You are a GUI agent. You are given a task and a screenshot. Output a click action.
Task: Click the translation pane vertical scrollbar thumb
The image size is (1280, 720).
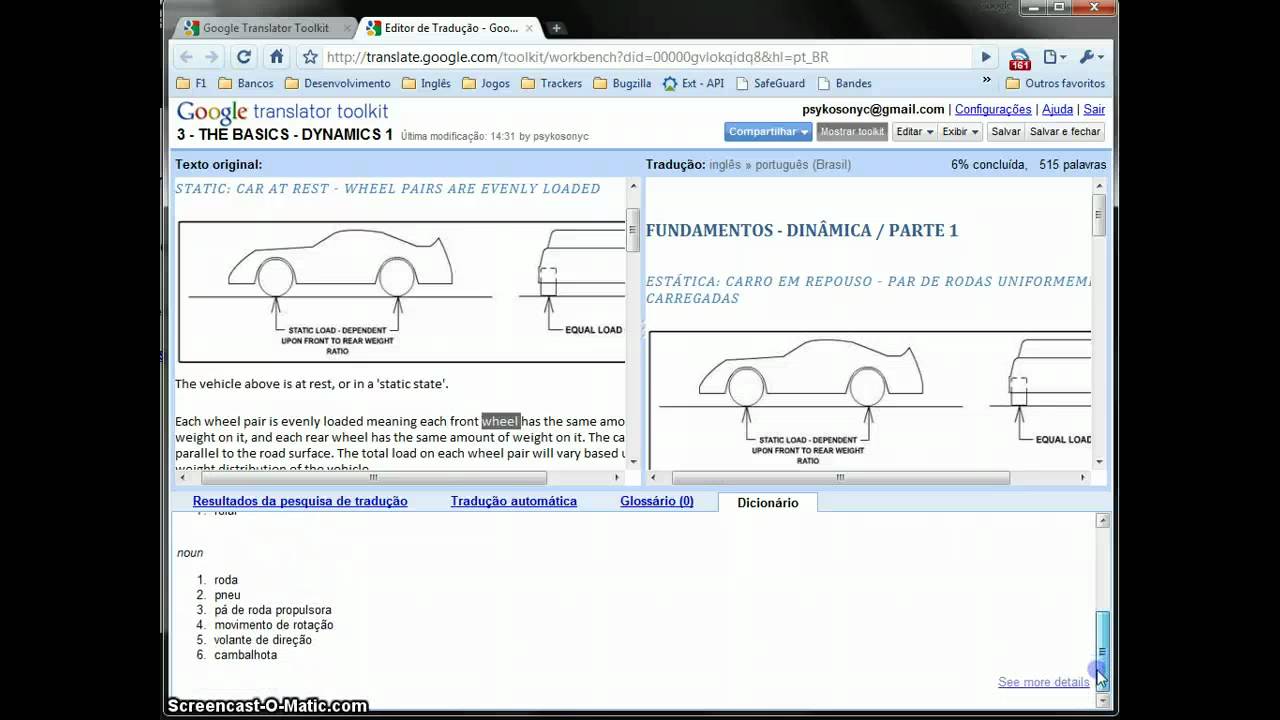point(1099,214)
